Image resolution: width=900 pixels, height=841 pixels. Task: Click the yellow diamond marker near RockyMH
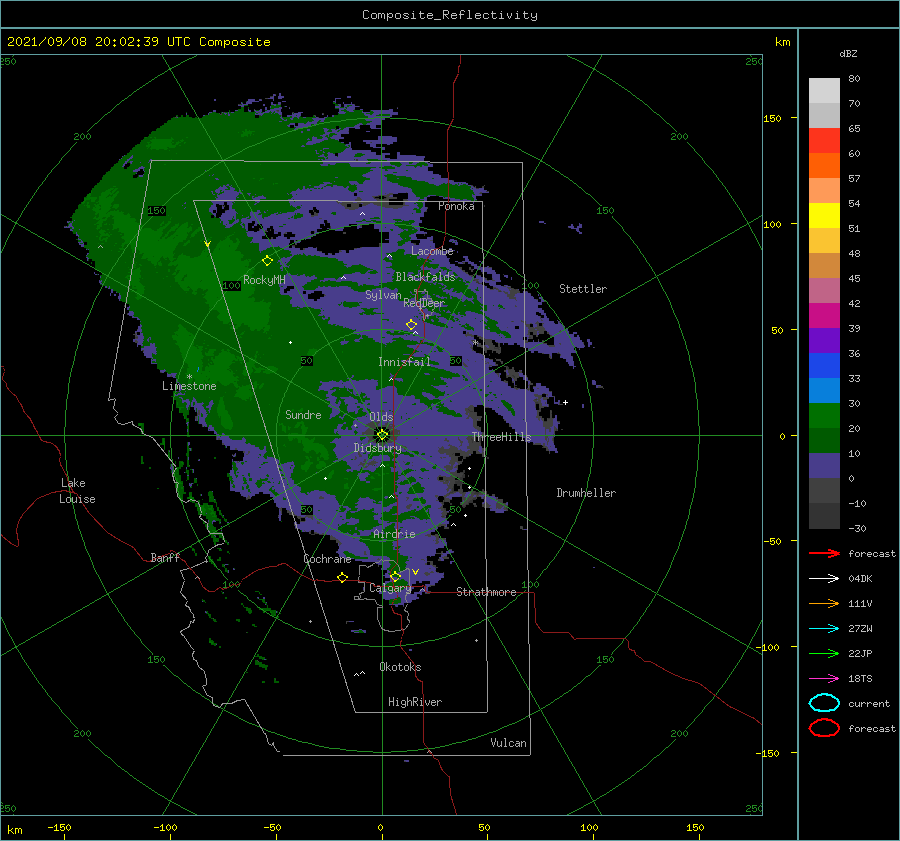267,261
